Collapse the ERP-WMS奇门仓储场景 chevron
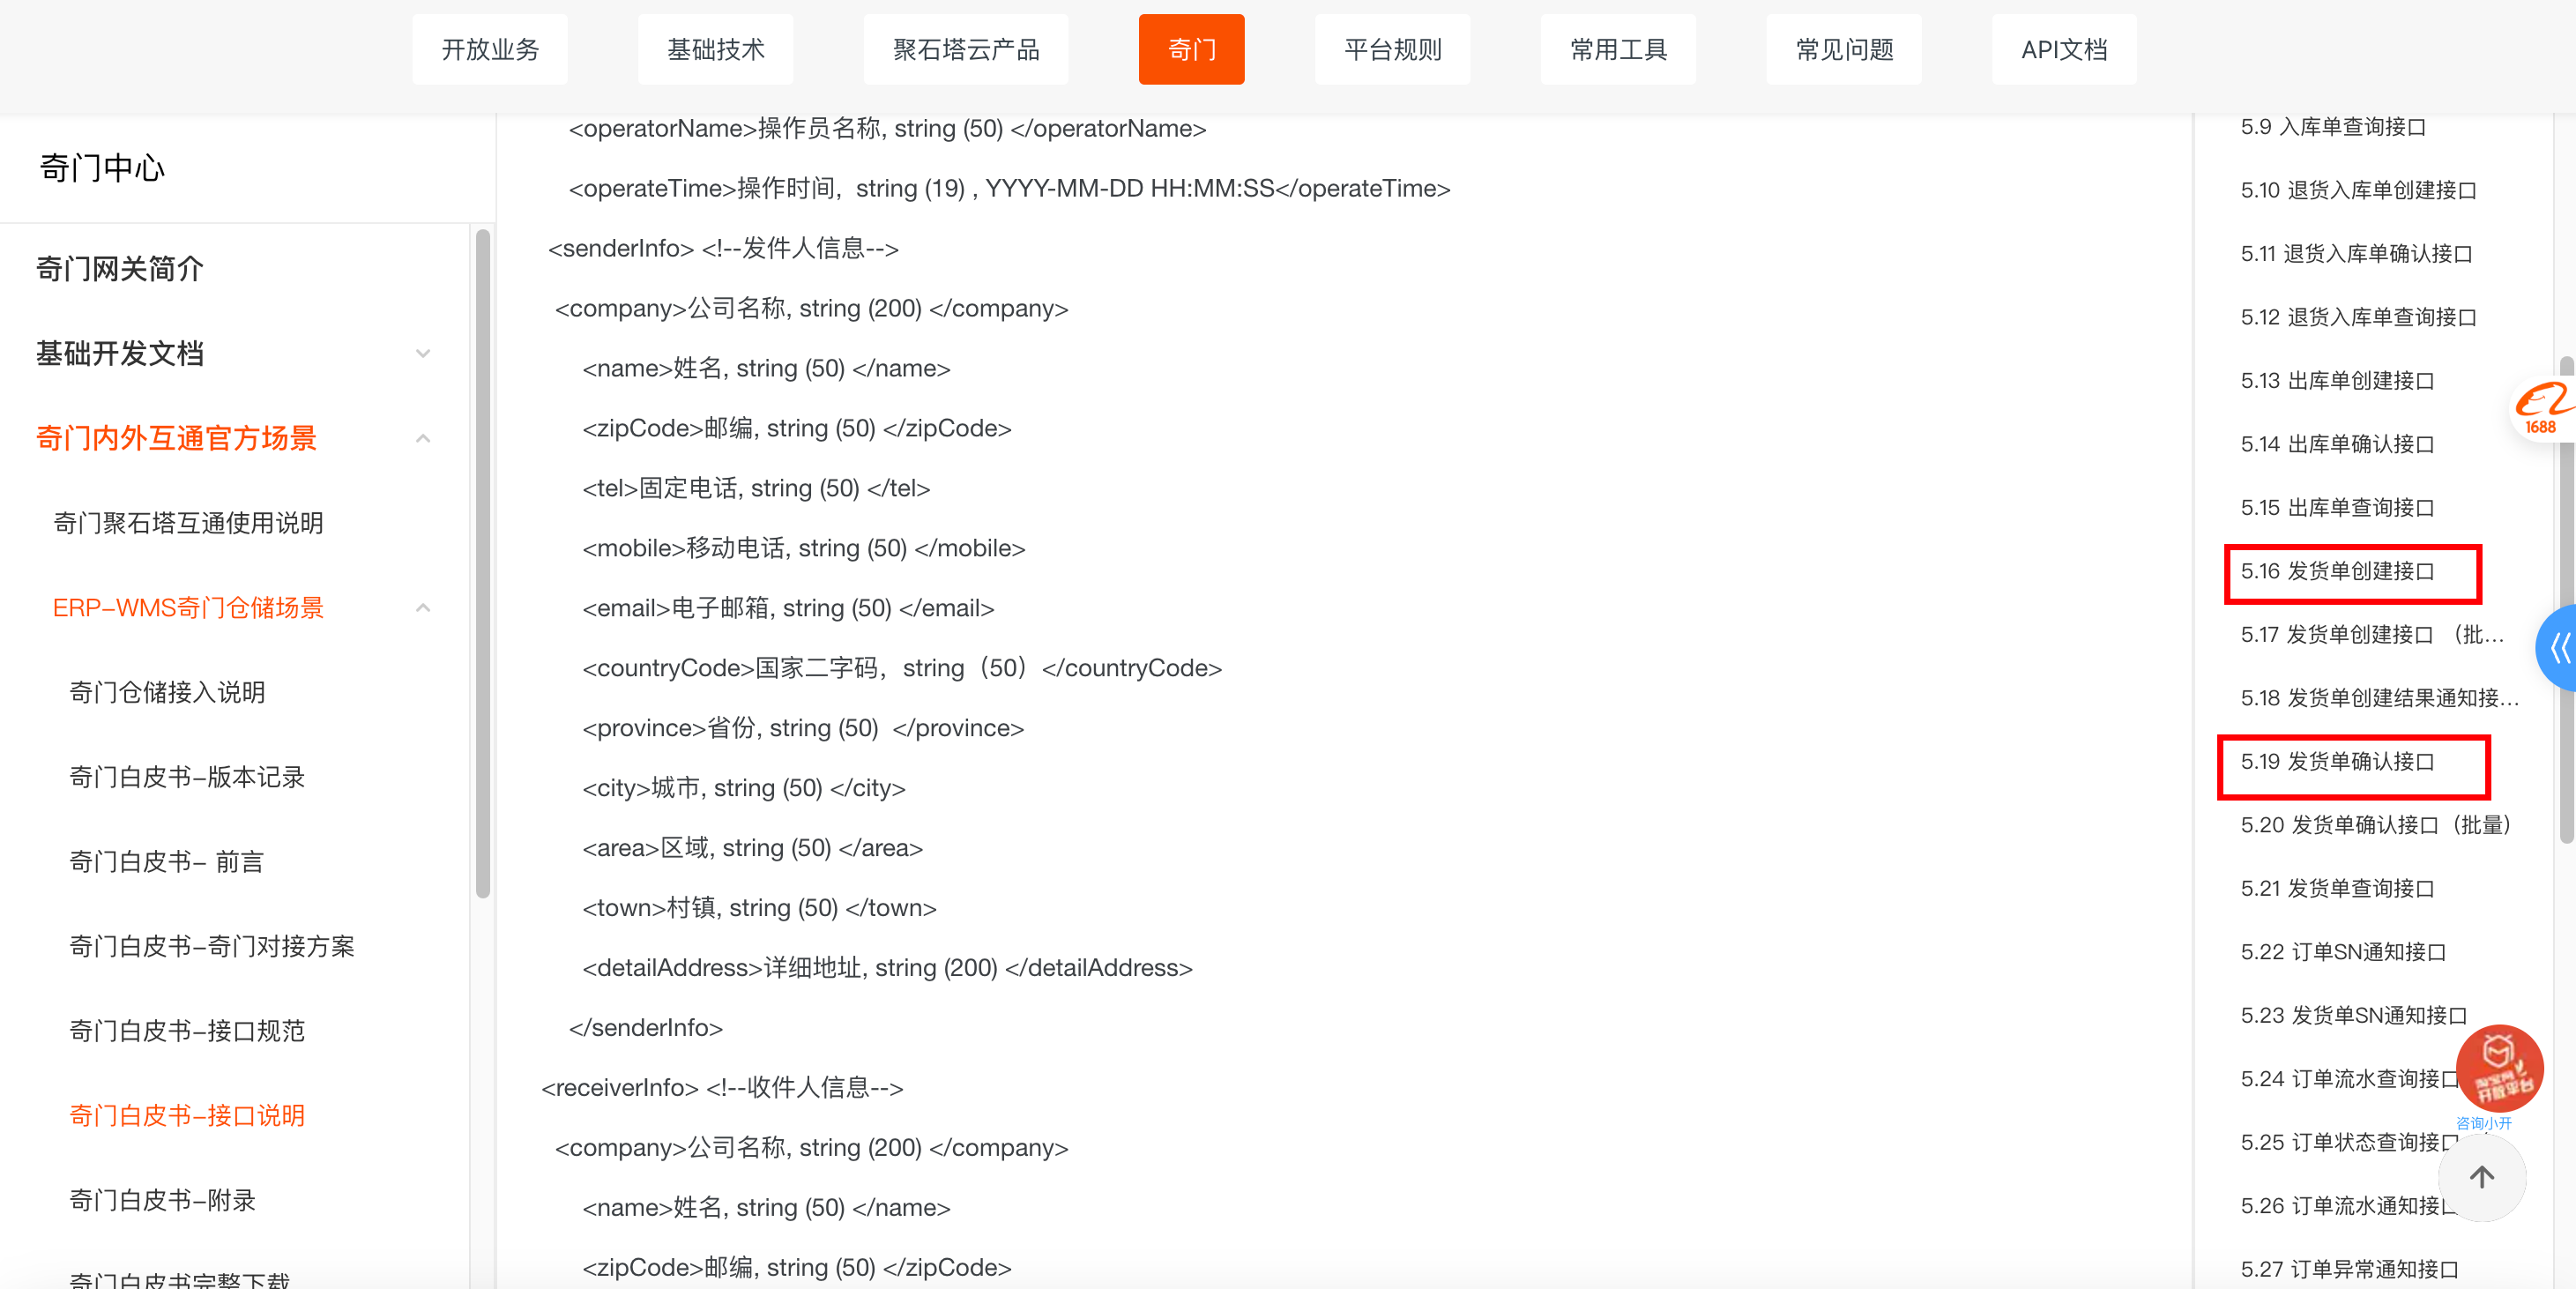Screen dimensions: 2576x1289 423,608
